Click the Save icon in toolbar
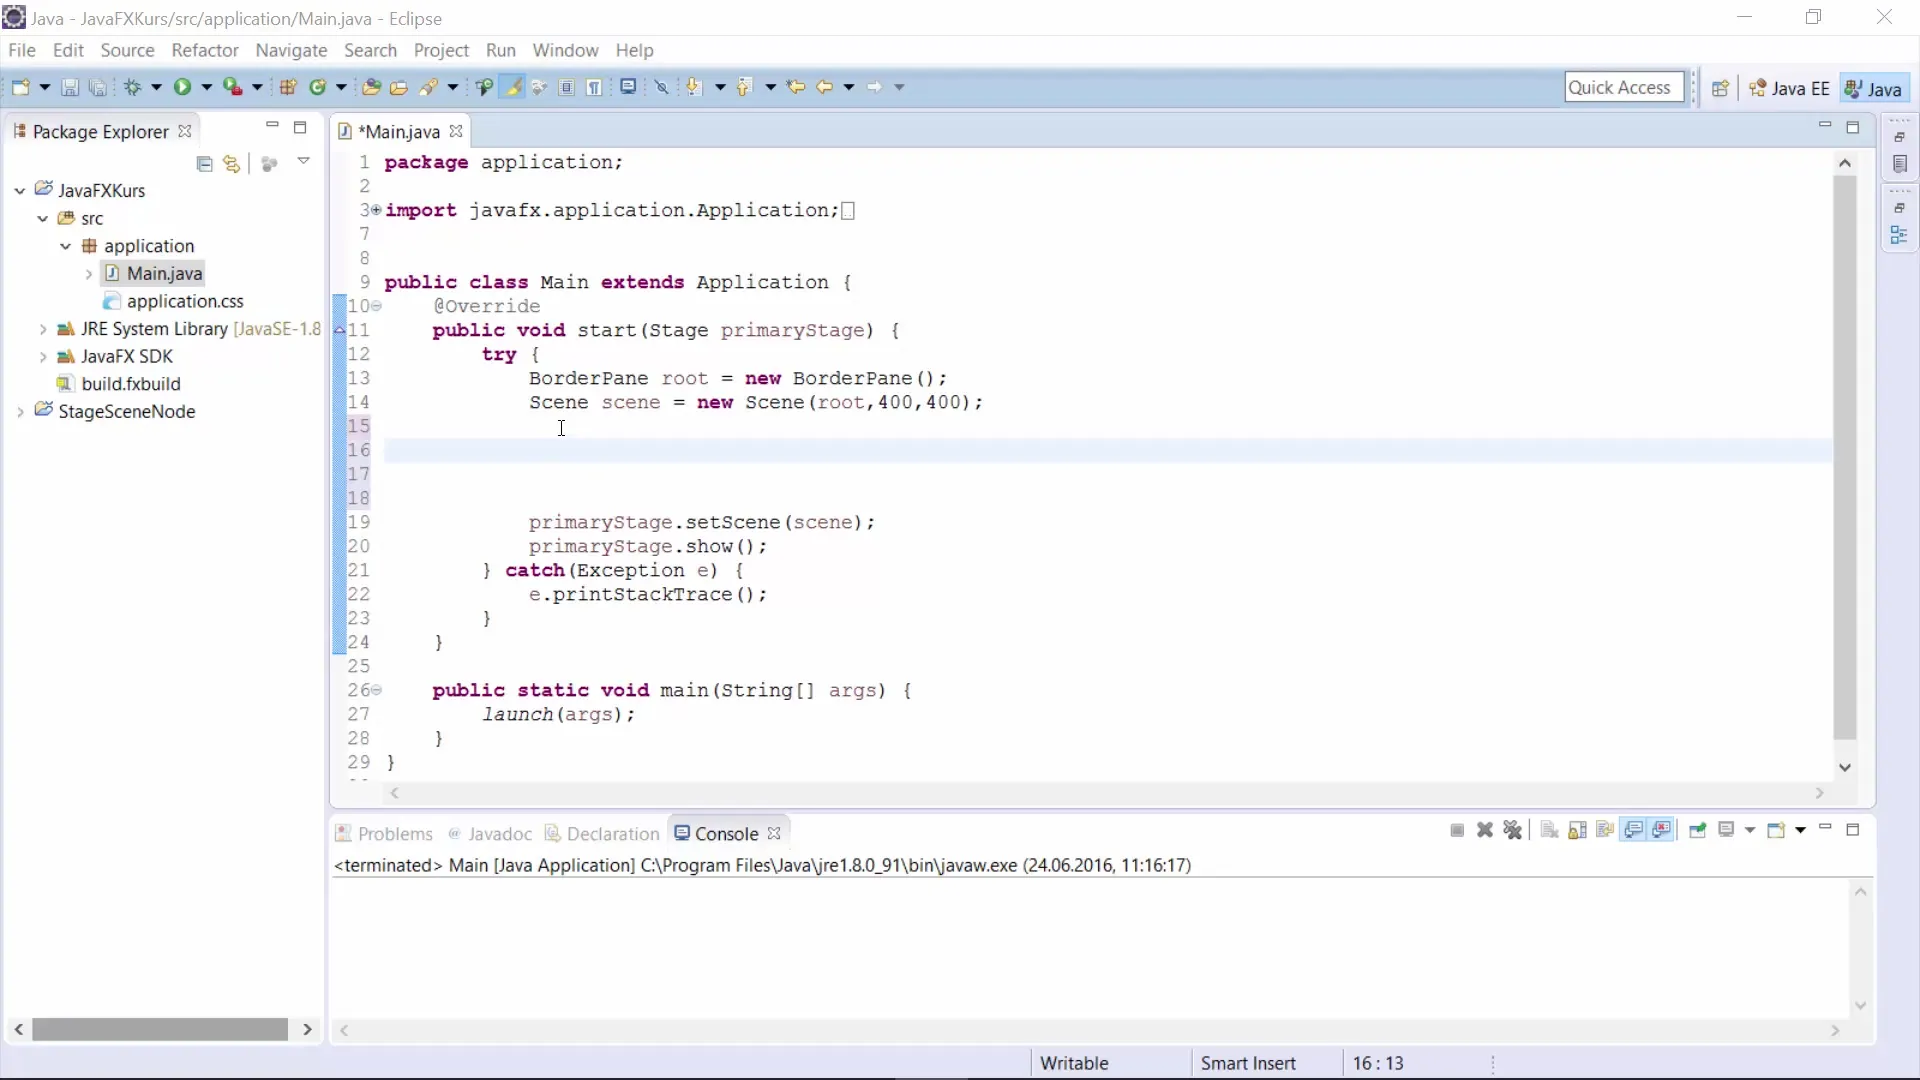This screenshot has height=1080, width=1920. (70, 87)
